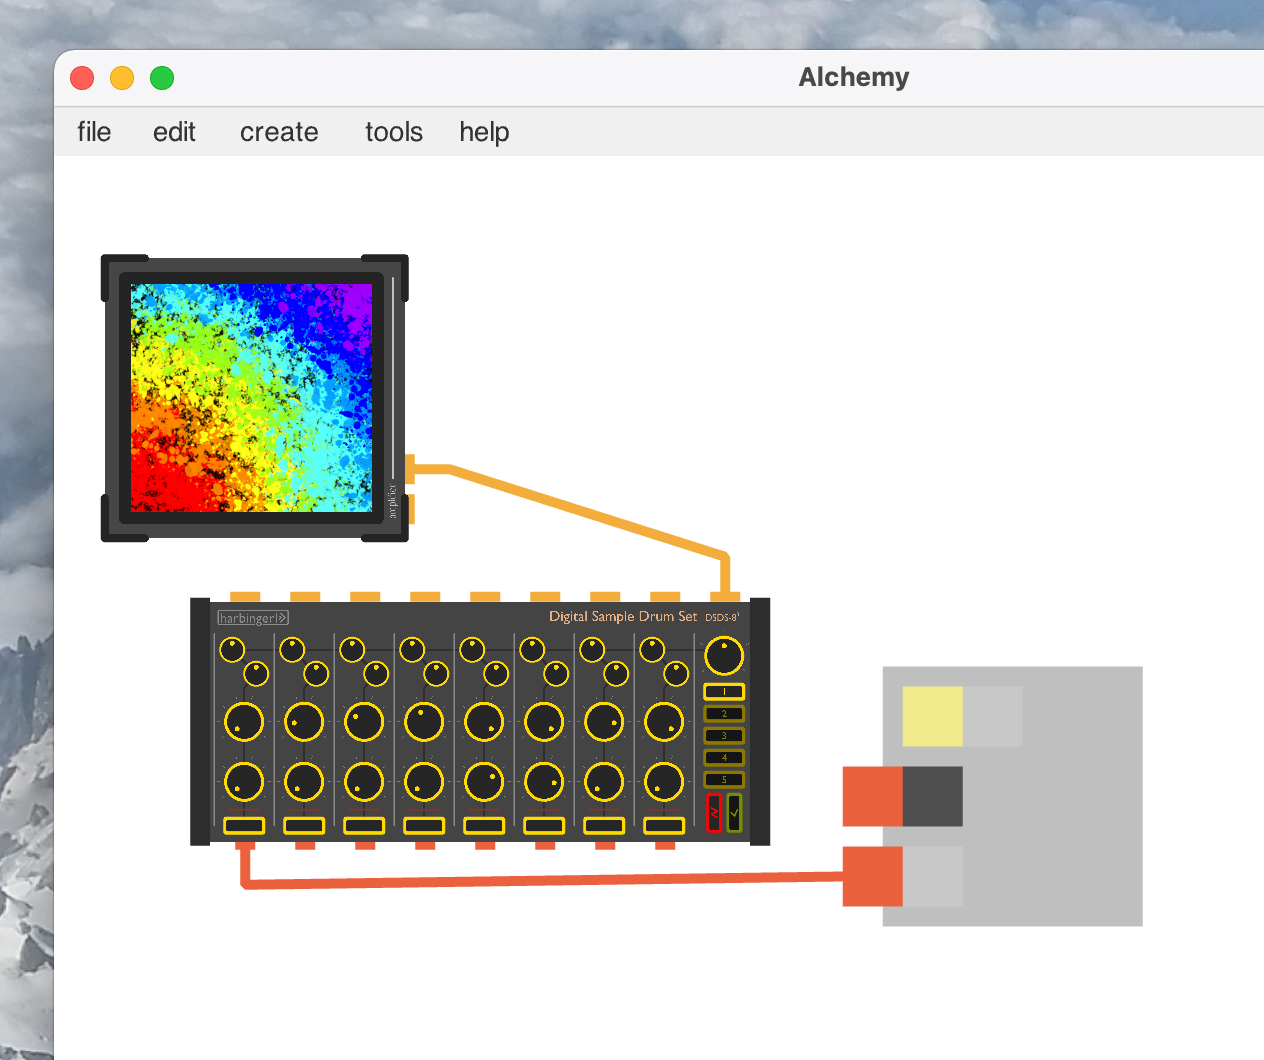Click the upper unconnected red input port on gray module
This screenshot has width=1264, height=1060.
click(x=872, y=796)
